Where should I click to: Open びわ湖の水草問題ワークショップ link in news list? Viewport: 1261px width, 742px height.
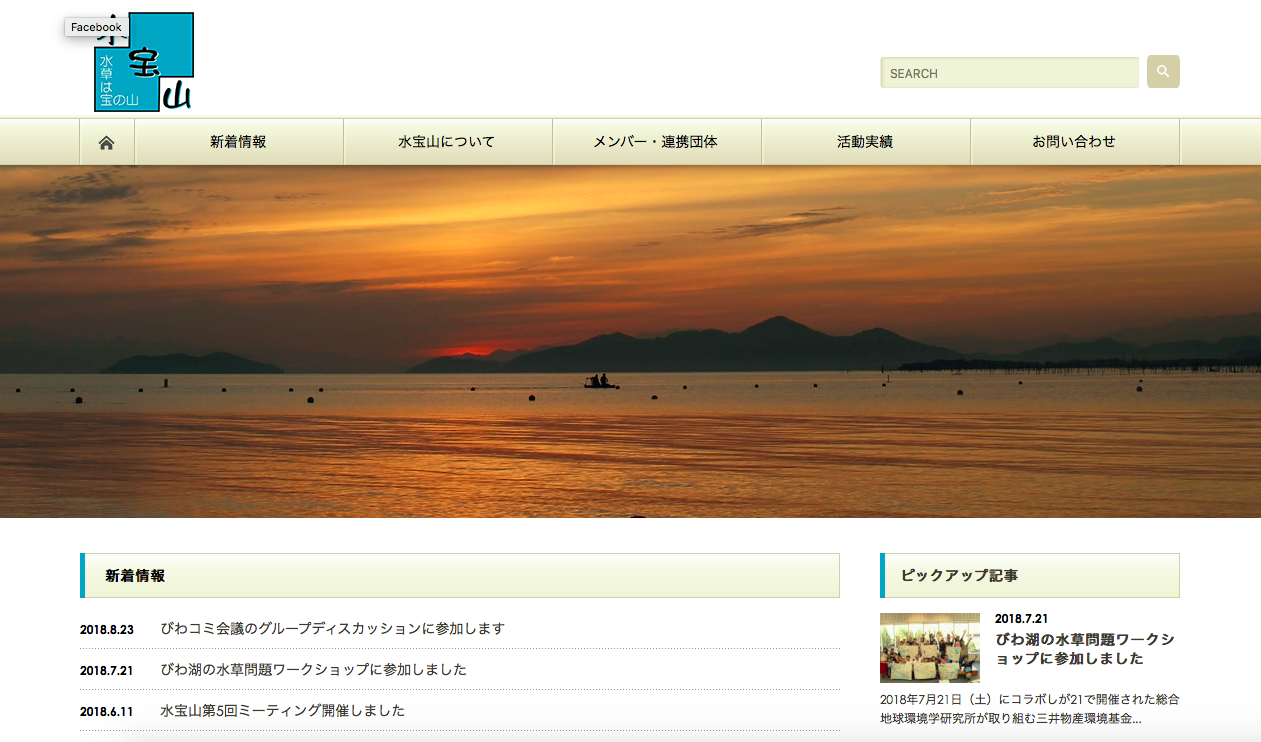tap(313, 670)
